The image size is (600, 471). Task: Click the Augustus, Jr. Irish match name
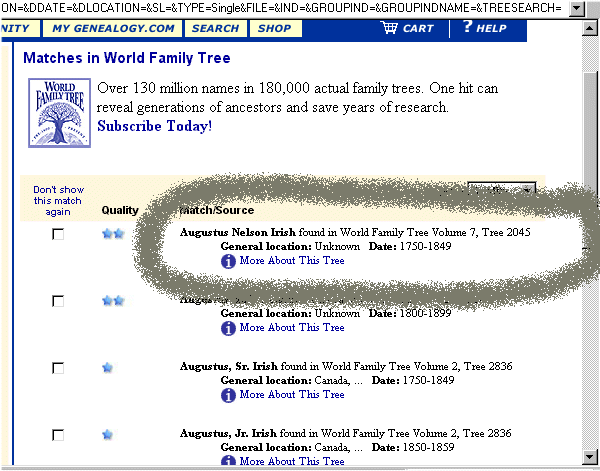(228, 434)
